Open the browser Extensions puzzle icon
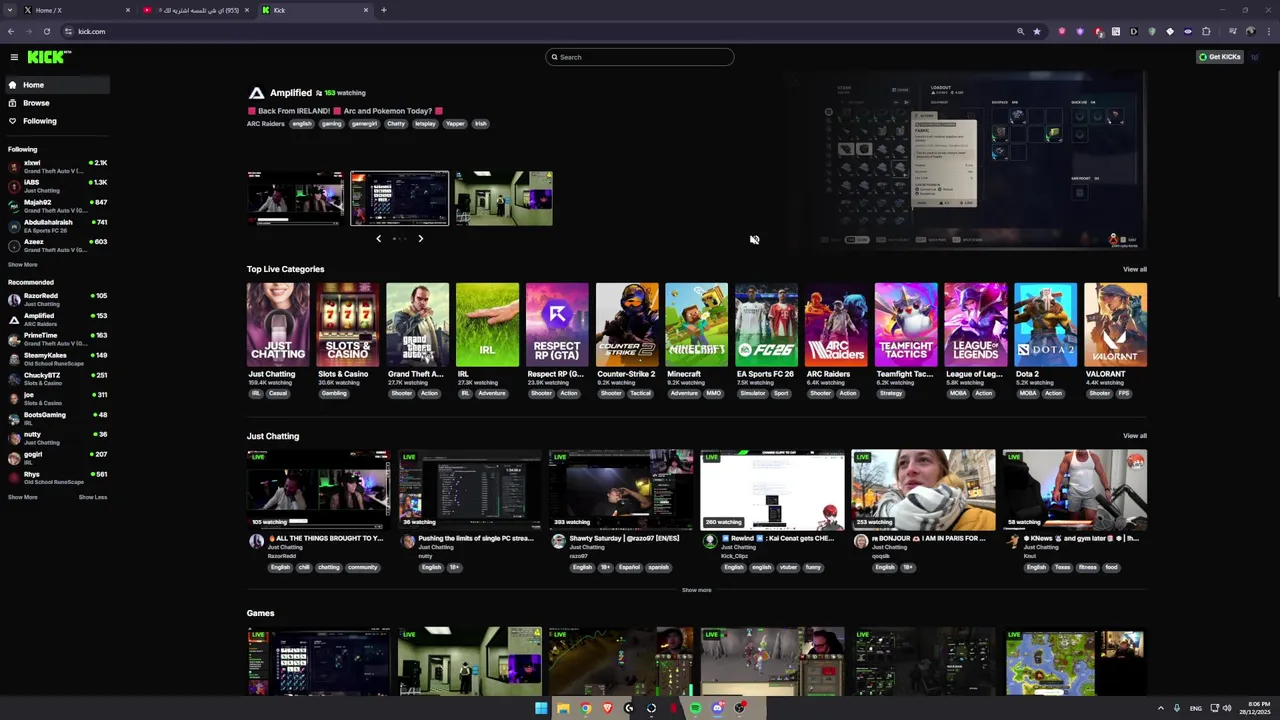 tap(1206, 31)
